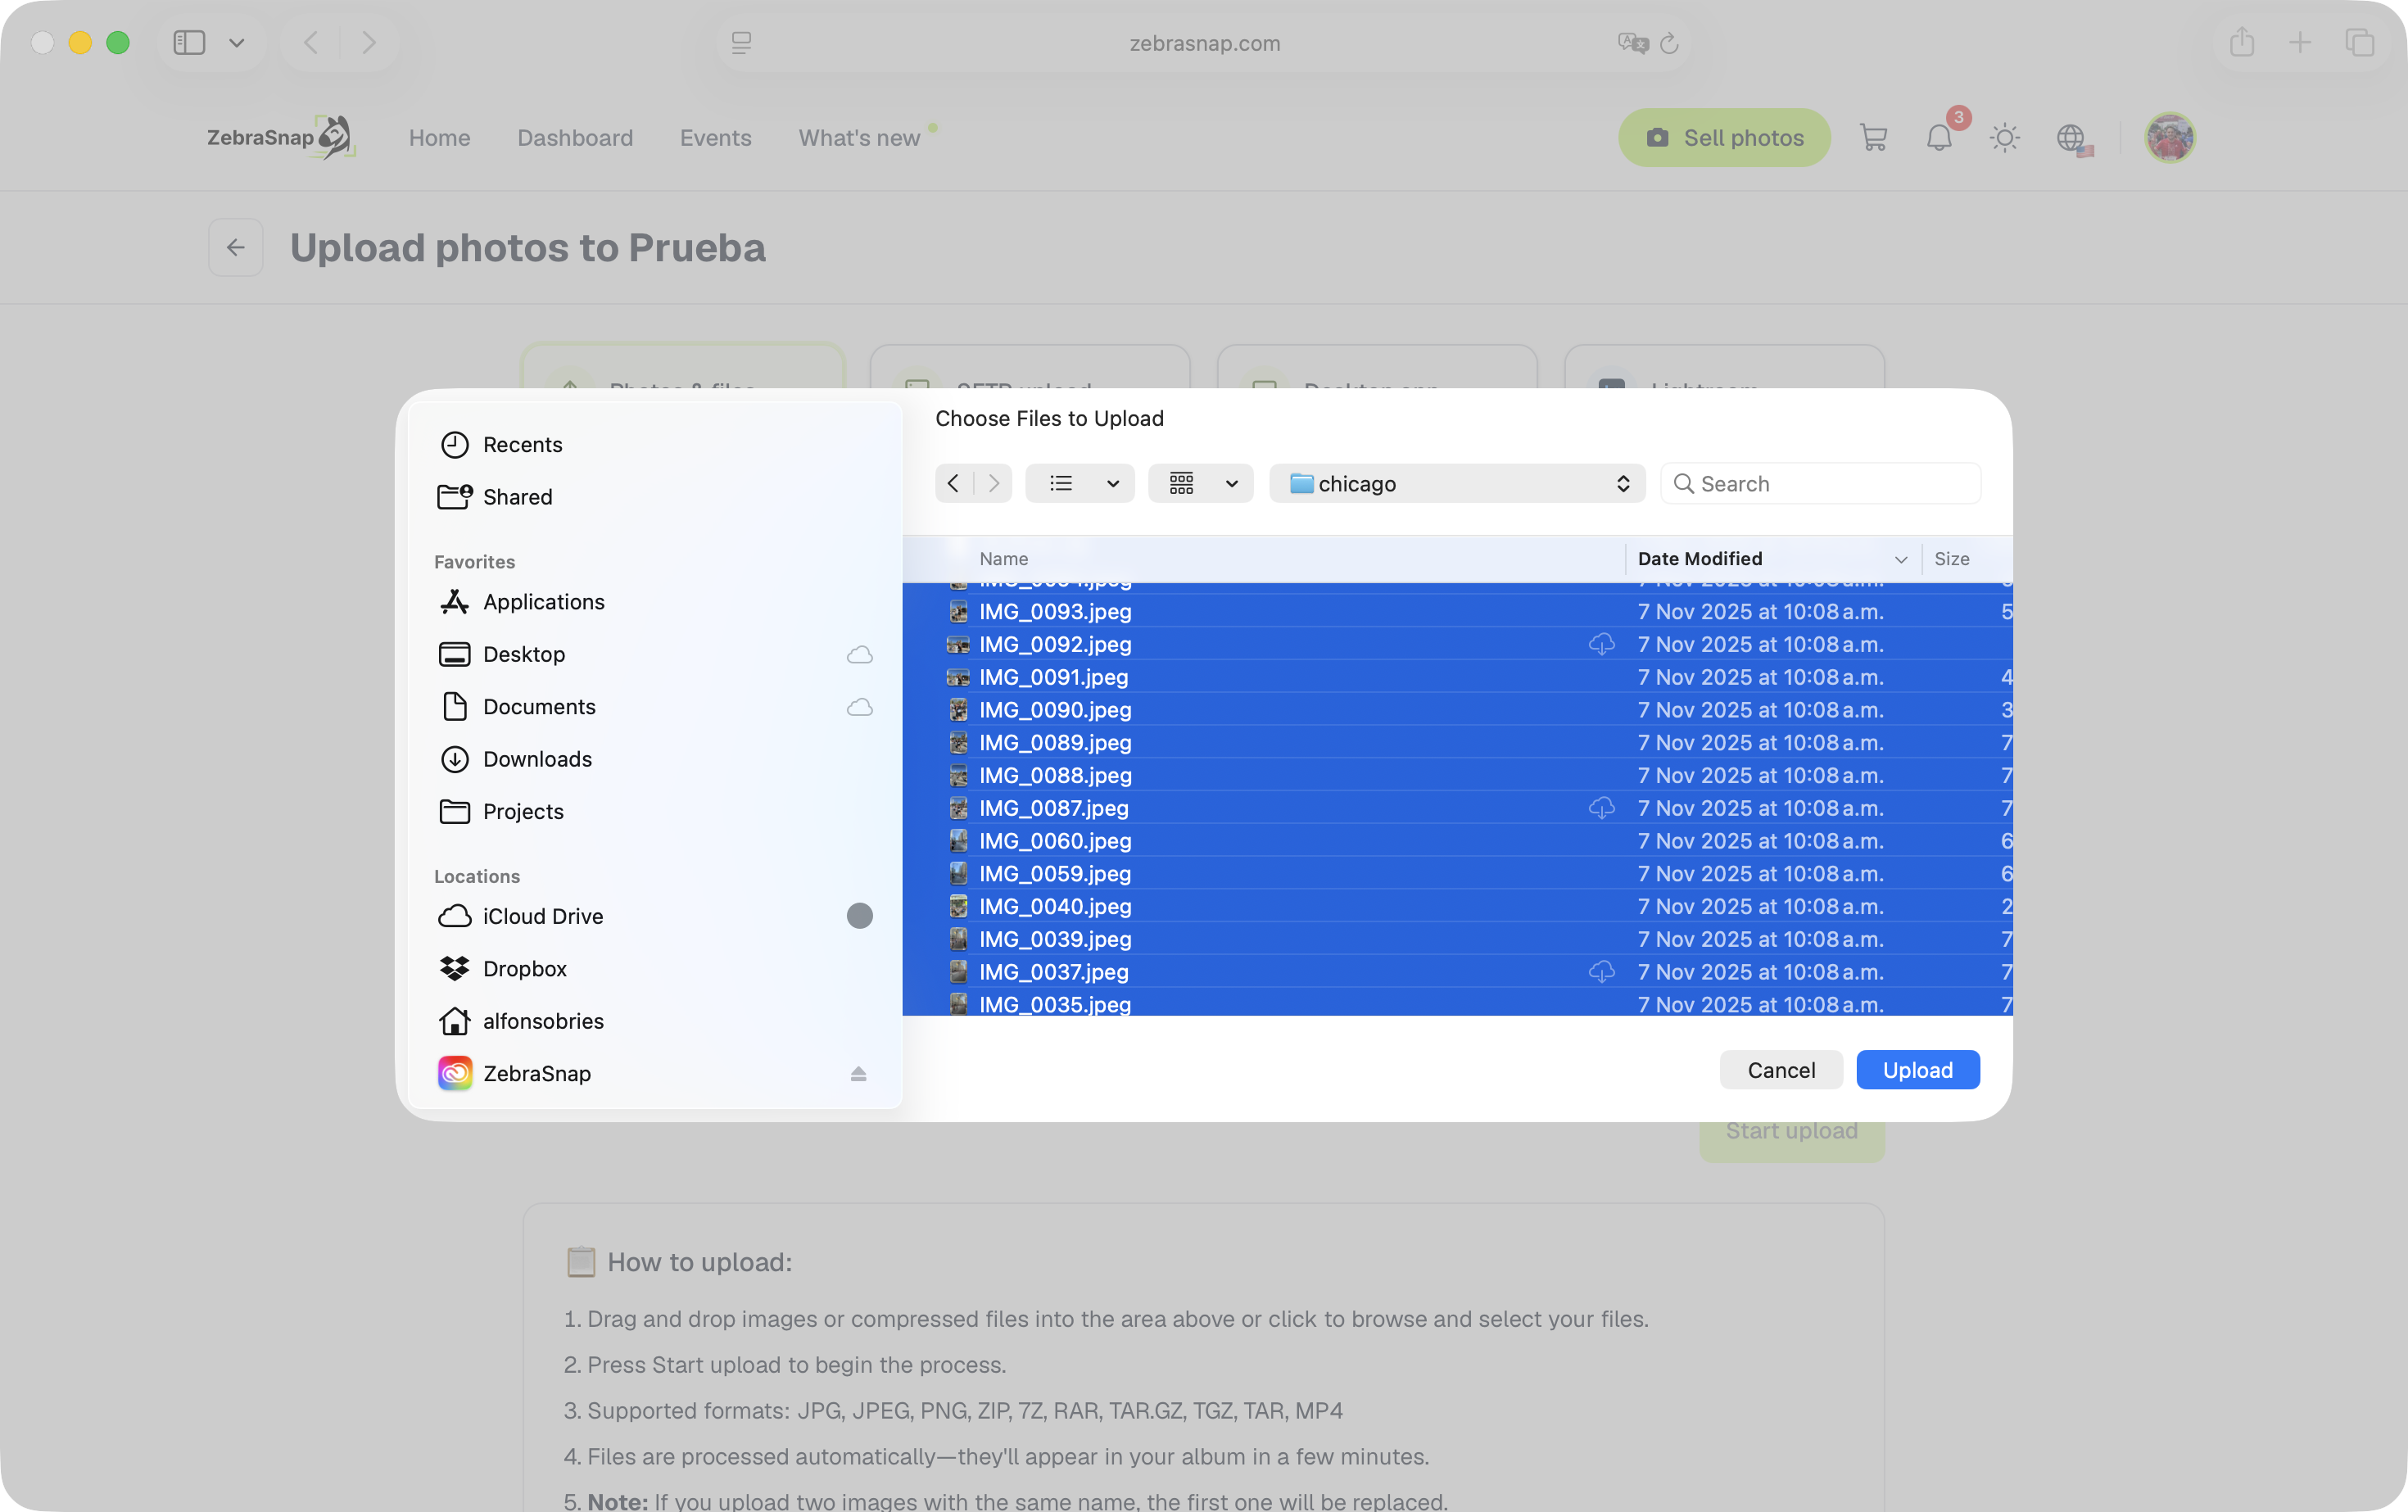Open a new Safari tab
2408x1512 pixels.
coord(2300,43)
